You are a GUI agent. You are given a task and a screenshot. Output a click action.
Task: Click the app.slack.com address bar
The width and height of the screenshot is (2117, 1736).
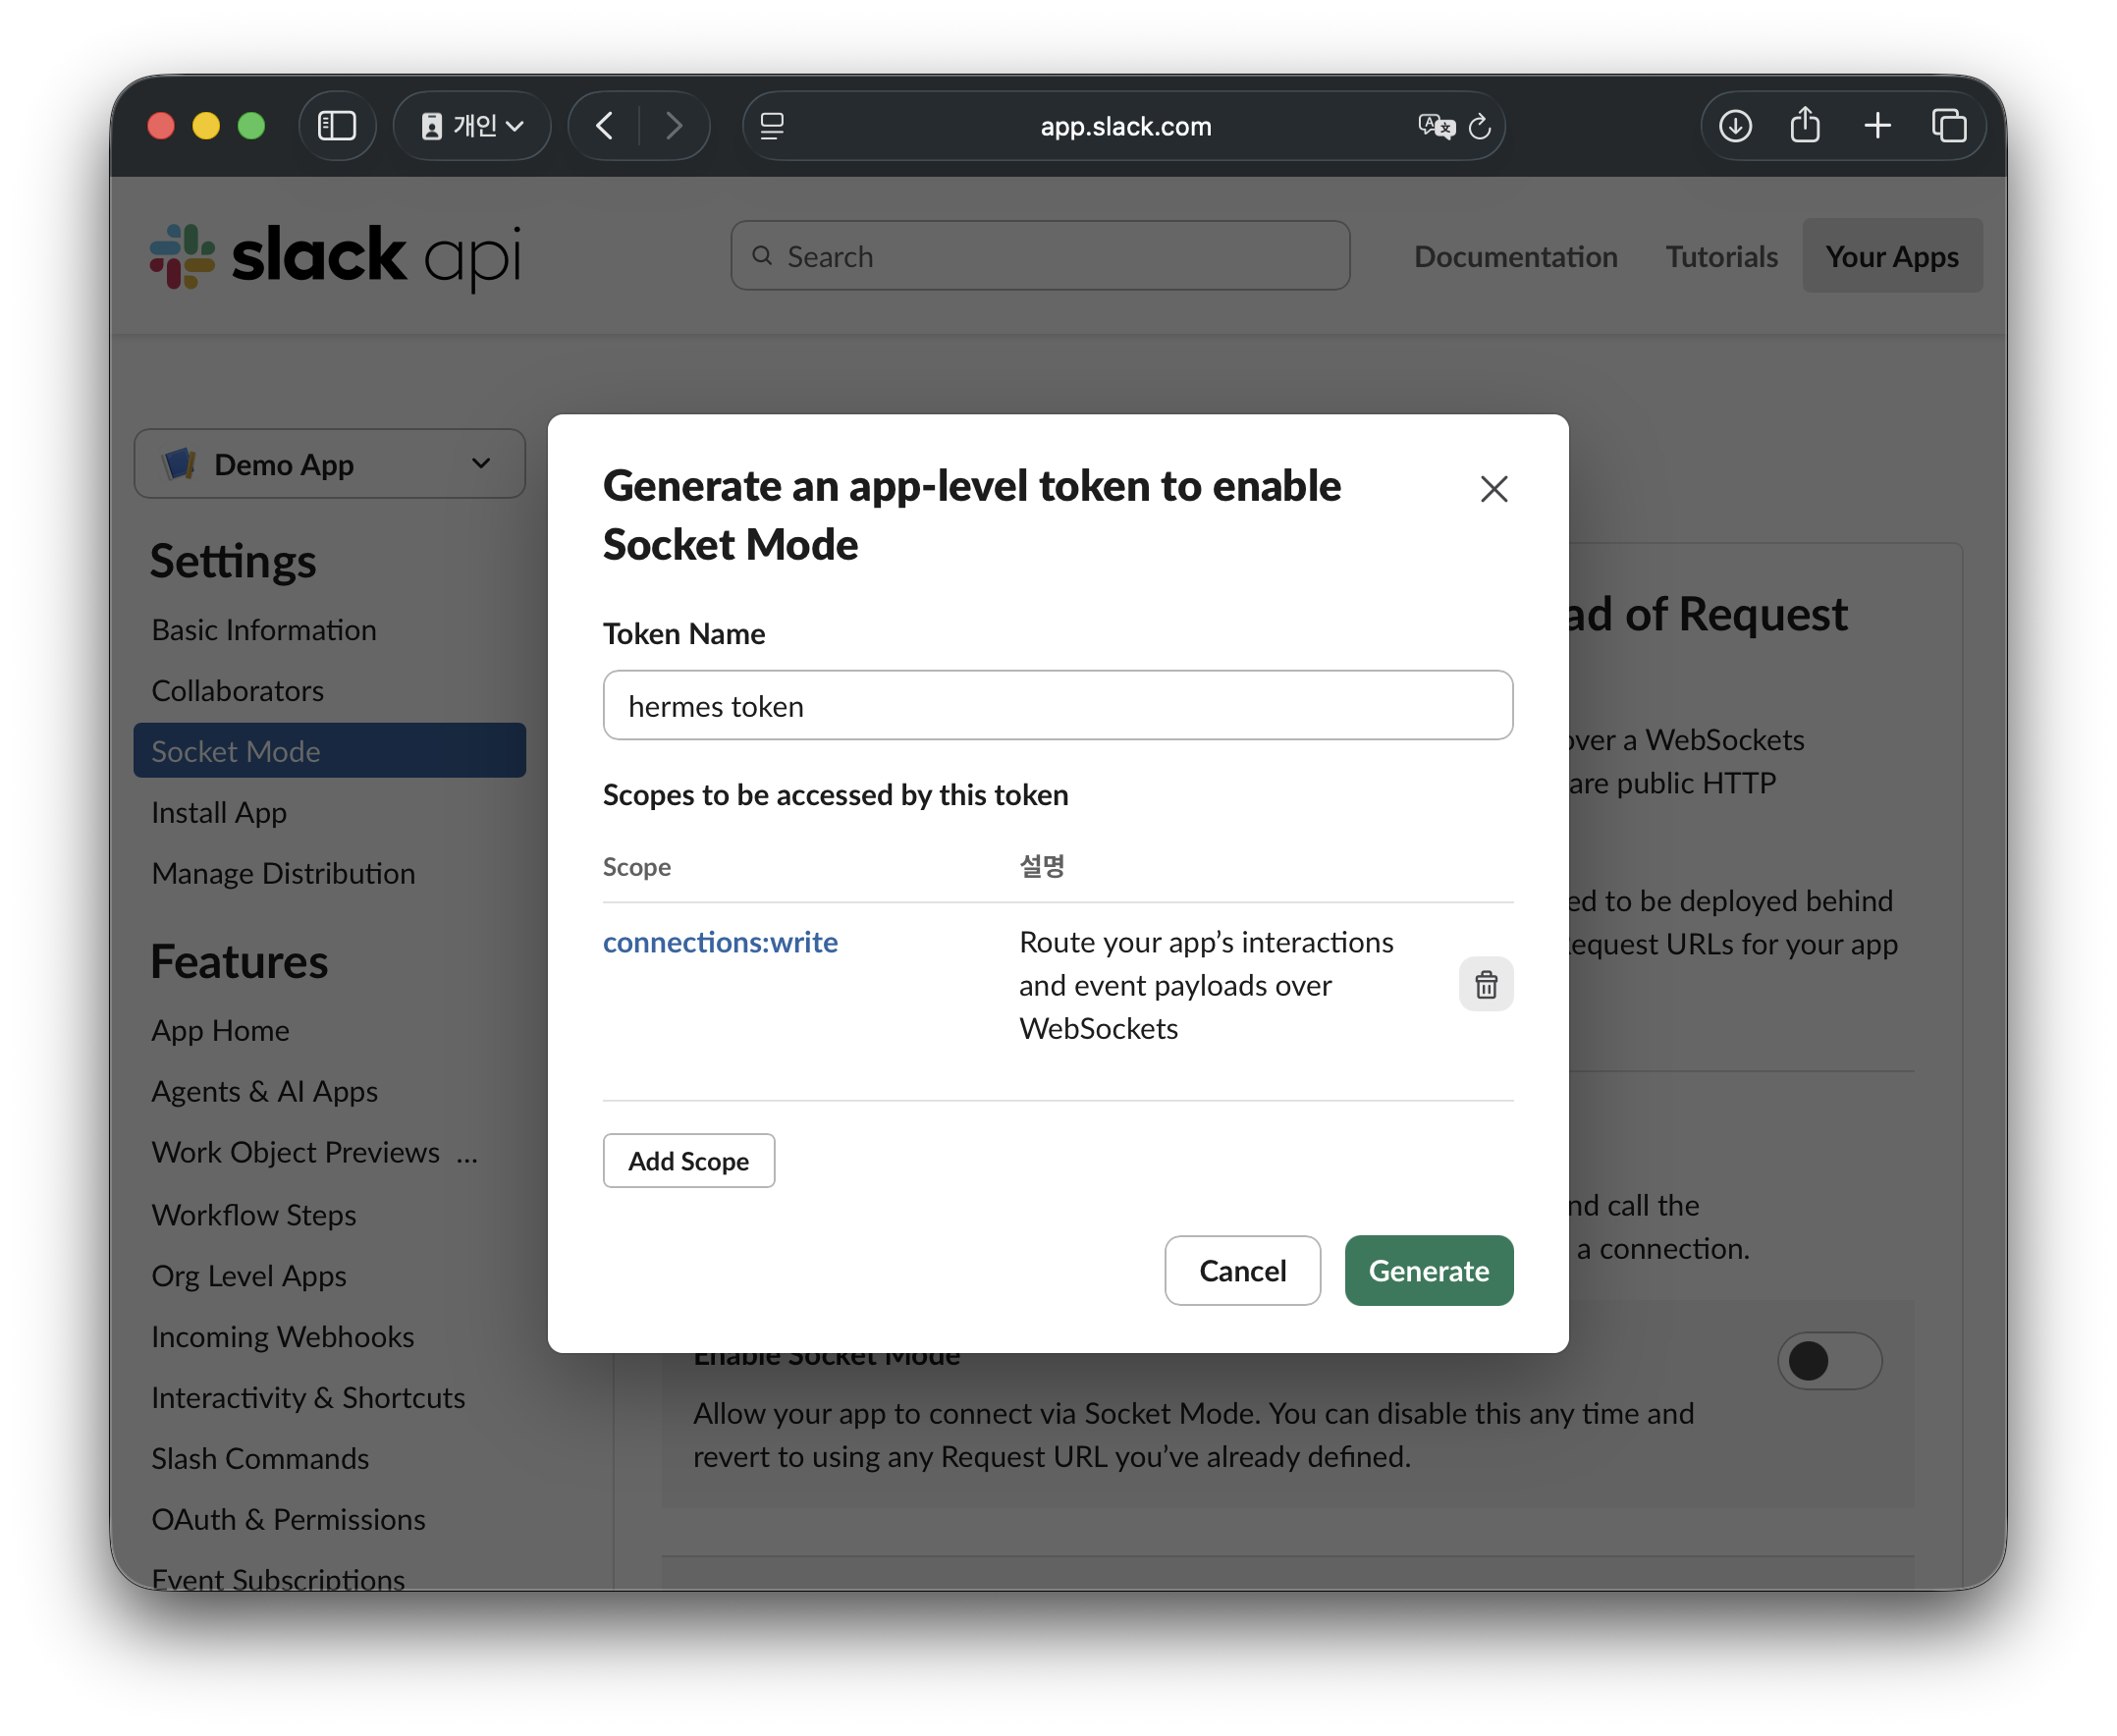1124,126
